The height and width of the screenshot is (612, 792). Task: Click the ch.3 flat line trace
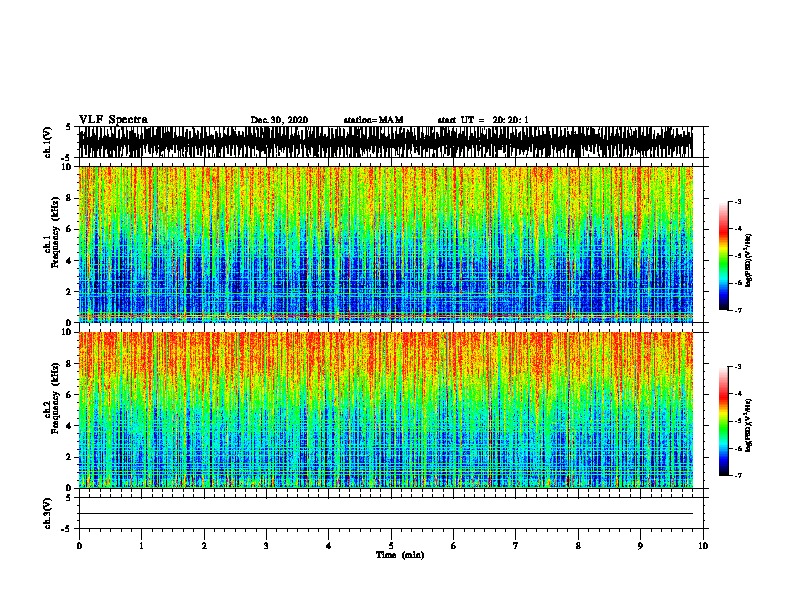386,514
